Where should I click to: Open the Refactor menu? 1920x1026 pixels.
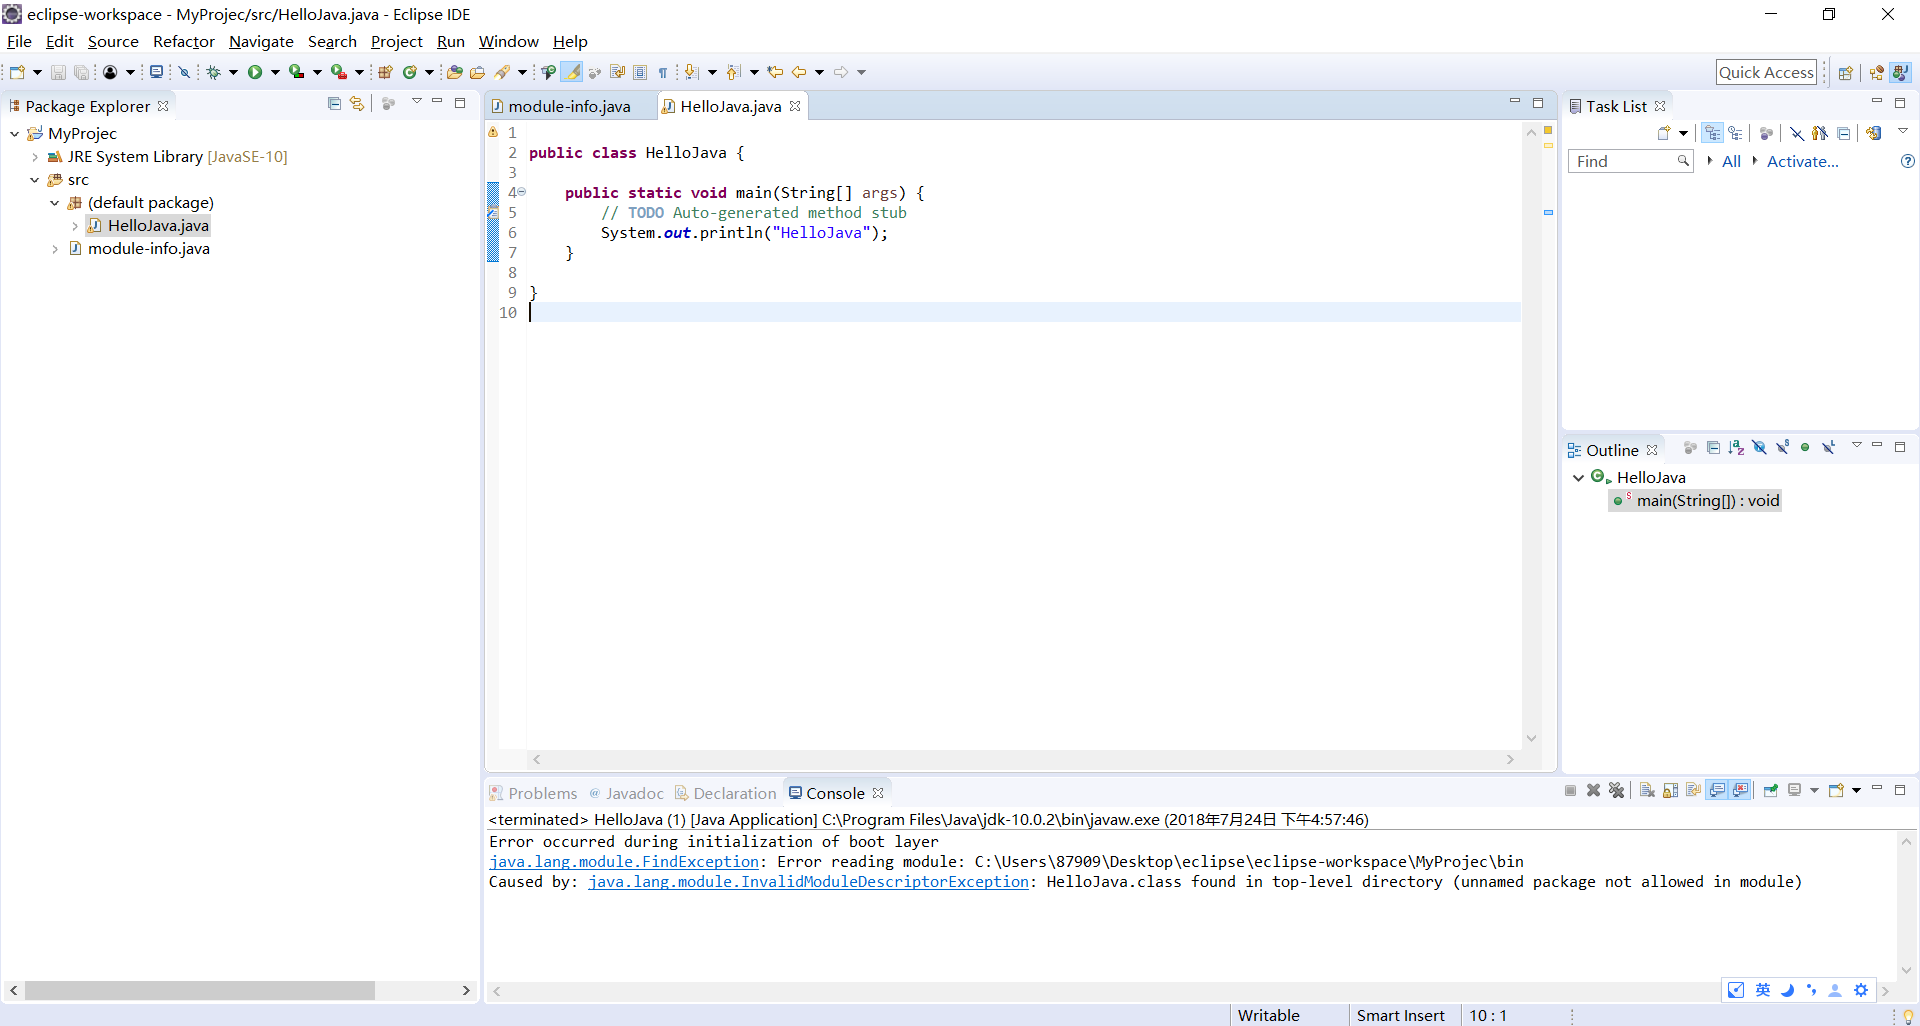click(183, 42)
